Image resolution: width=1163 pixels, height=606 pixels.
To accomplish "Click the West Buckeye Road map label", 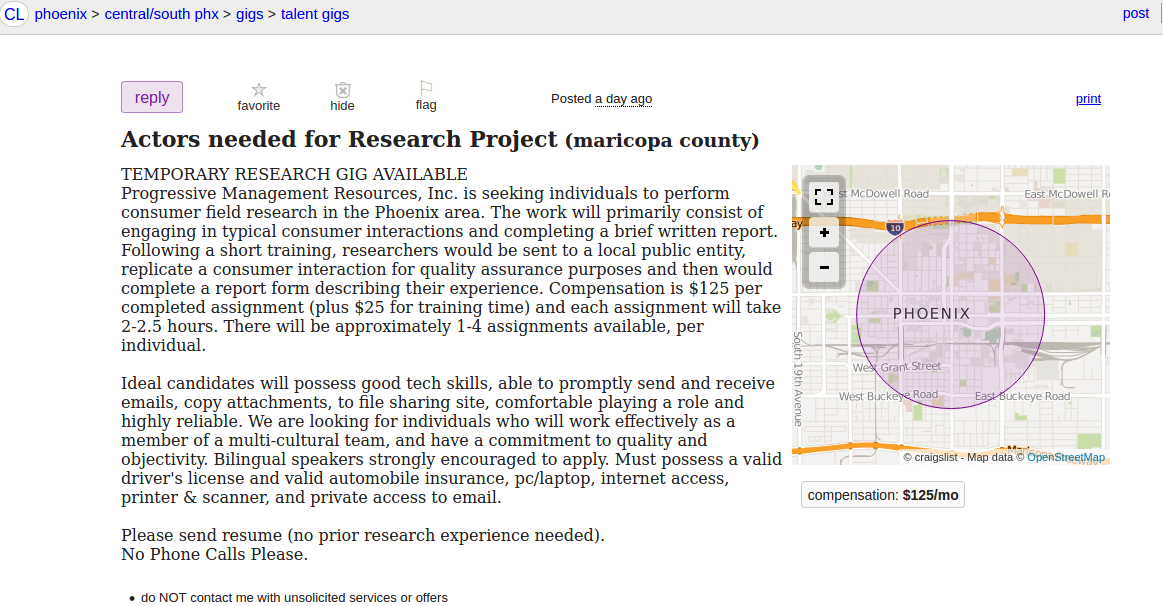I will click(889, 395).
